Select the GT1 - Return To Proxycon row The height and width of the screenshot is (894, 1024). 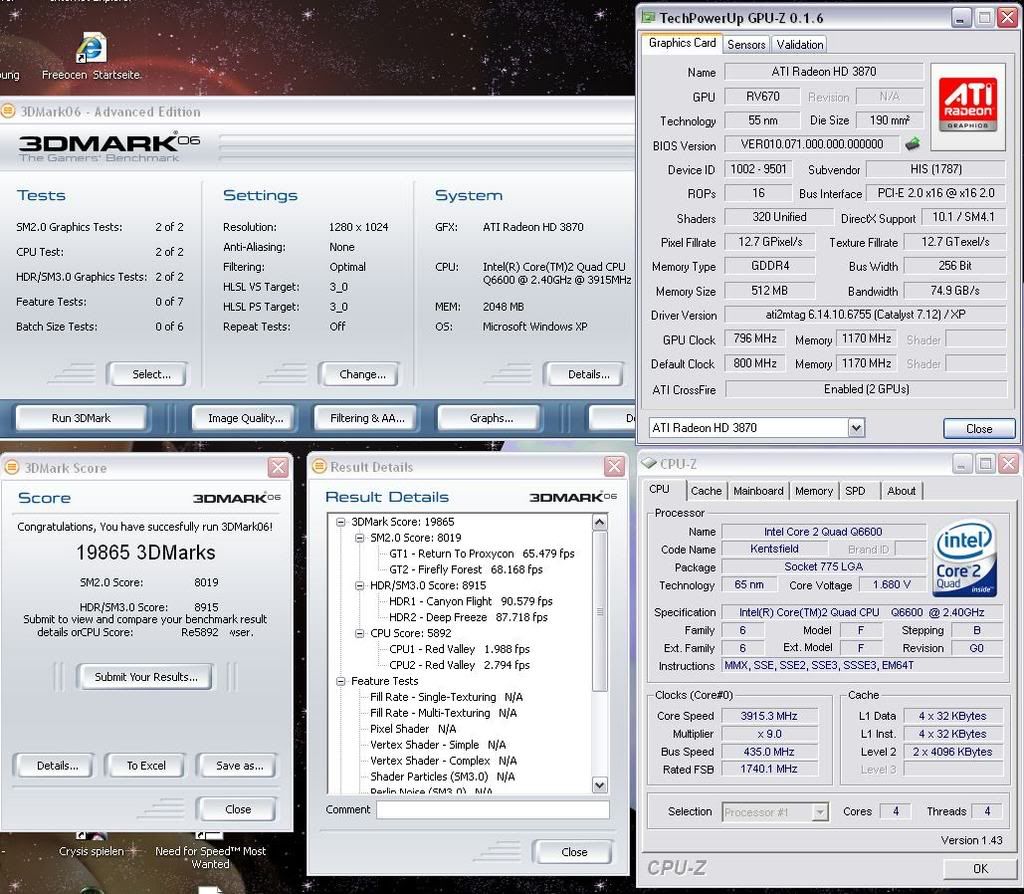[482, 554]
